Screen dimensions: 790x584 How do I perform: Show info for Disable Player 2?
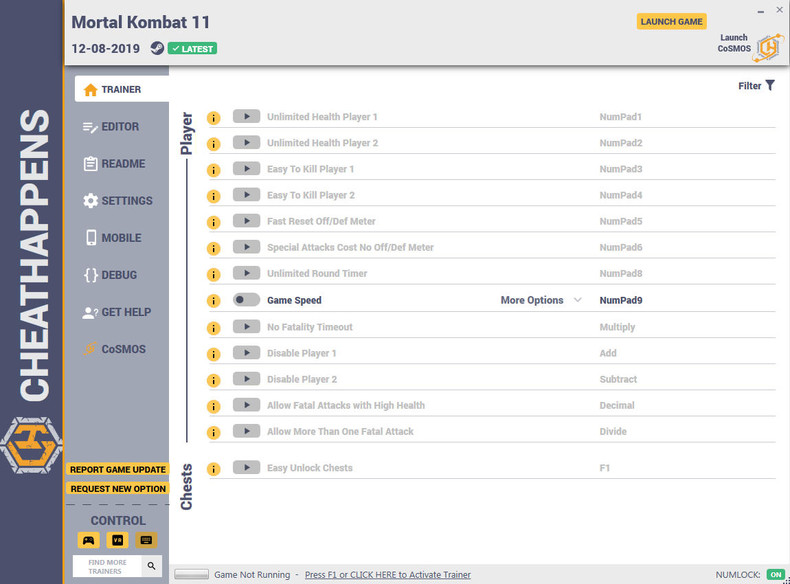coord(214,380)
